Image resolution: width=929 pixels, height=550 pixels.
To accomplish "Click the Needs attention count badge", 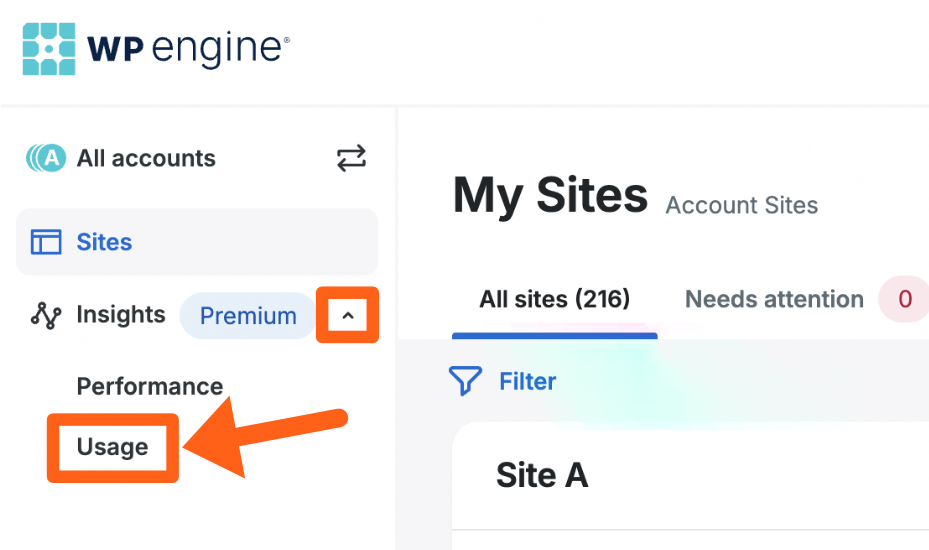I will coord(905,299).
